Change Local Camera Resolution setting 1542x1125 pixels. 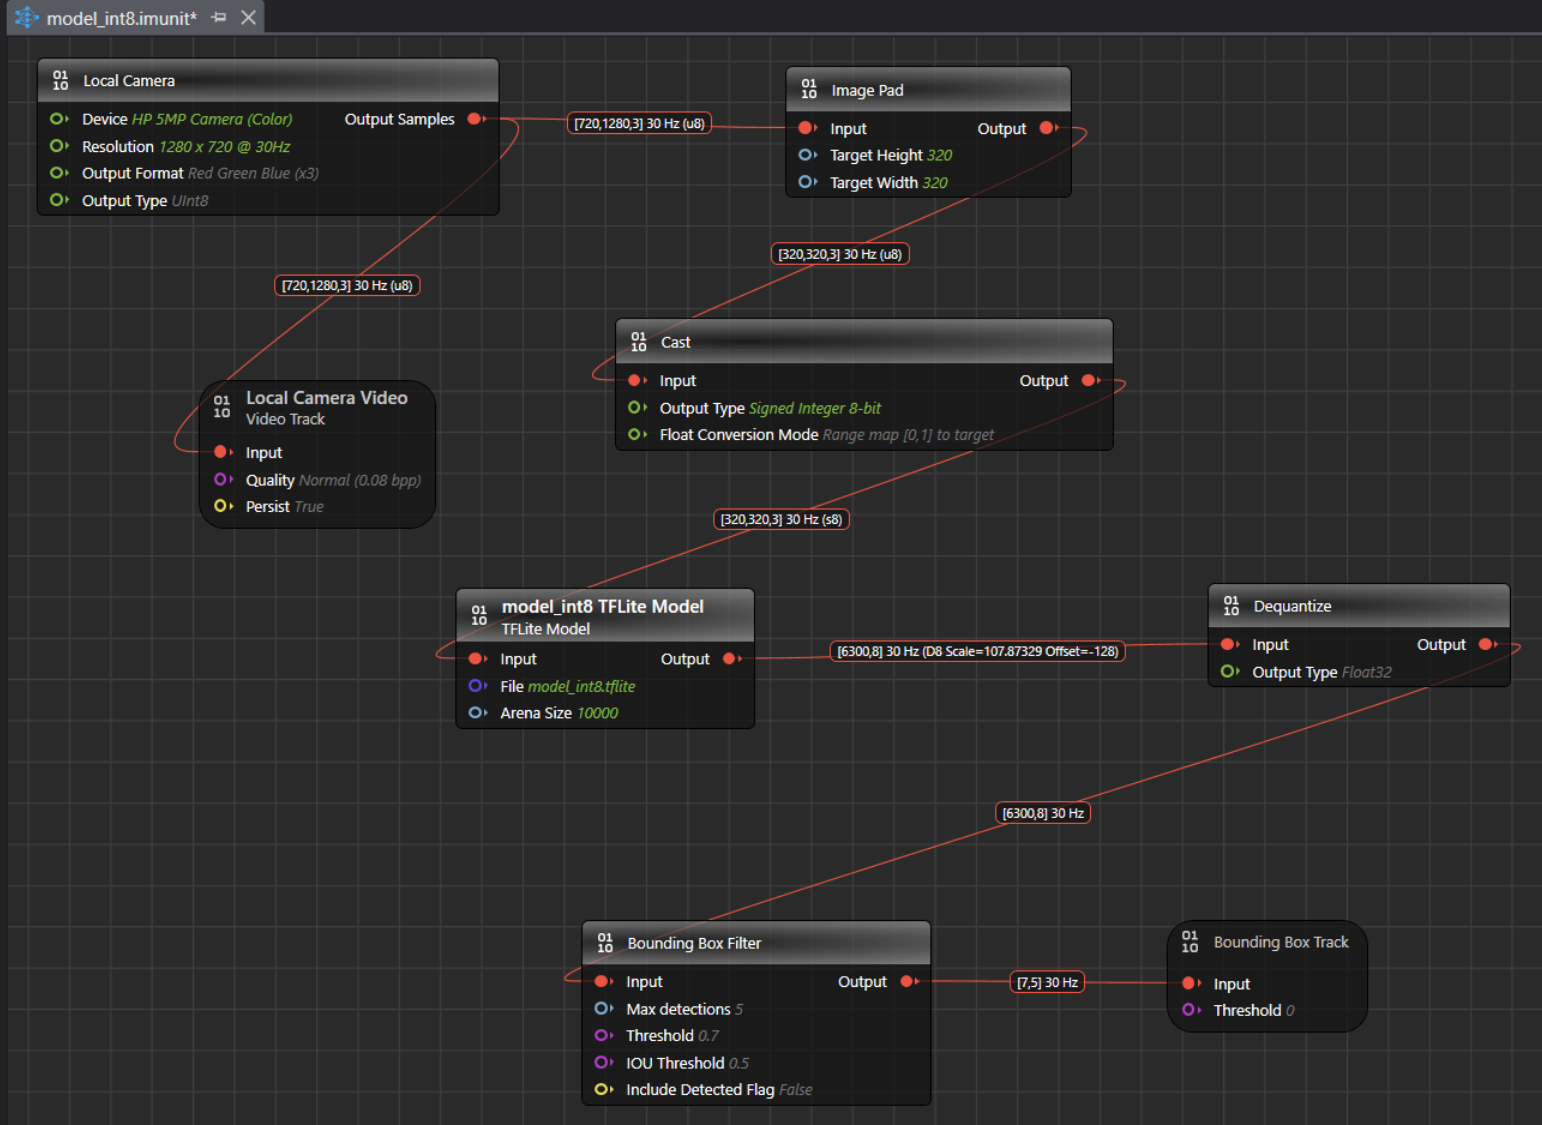[224, 147]
